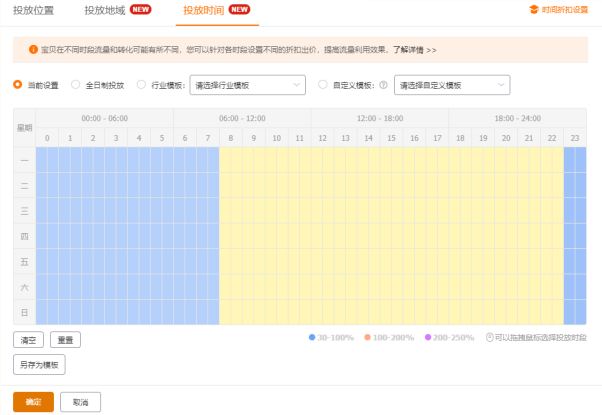The height and width of the screenshot is (415, 602).
Task: Click the 三 (Wednesday) row label
Action: pos(25,211)
